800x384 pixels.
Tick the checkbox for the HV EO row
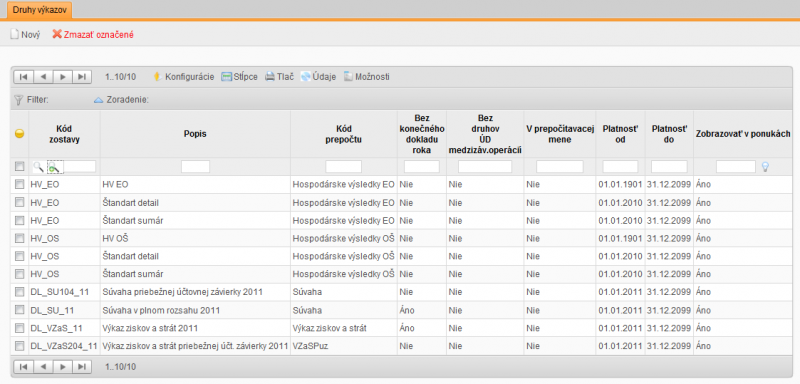(19, 185)
